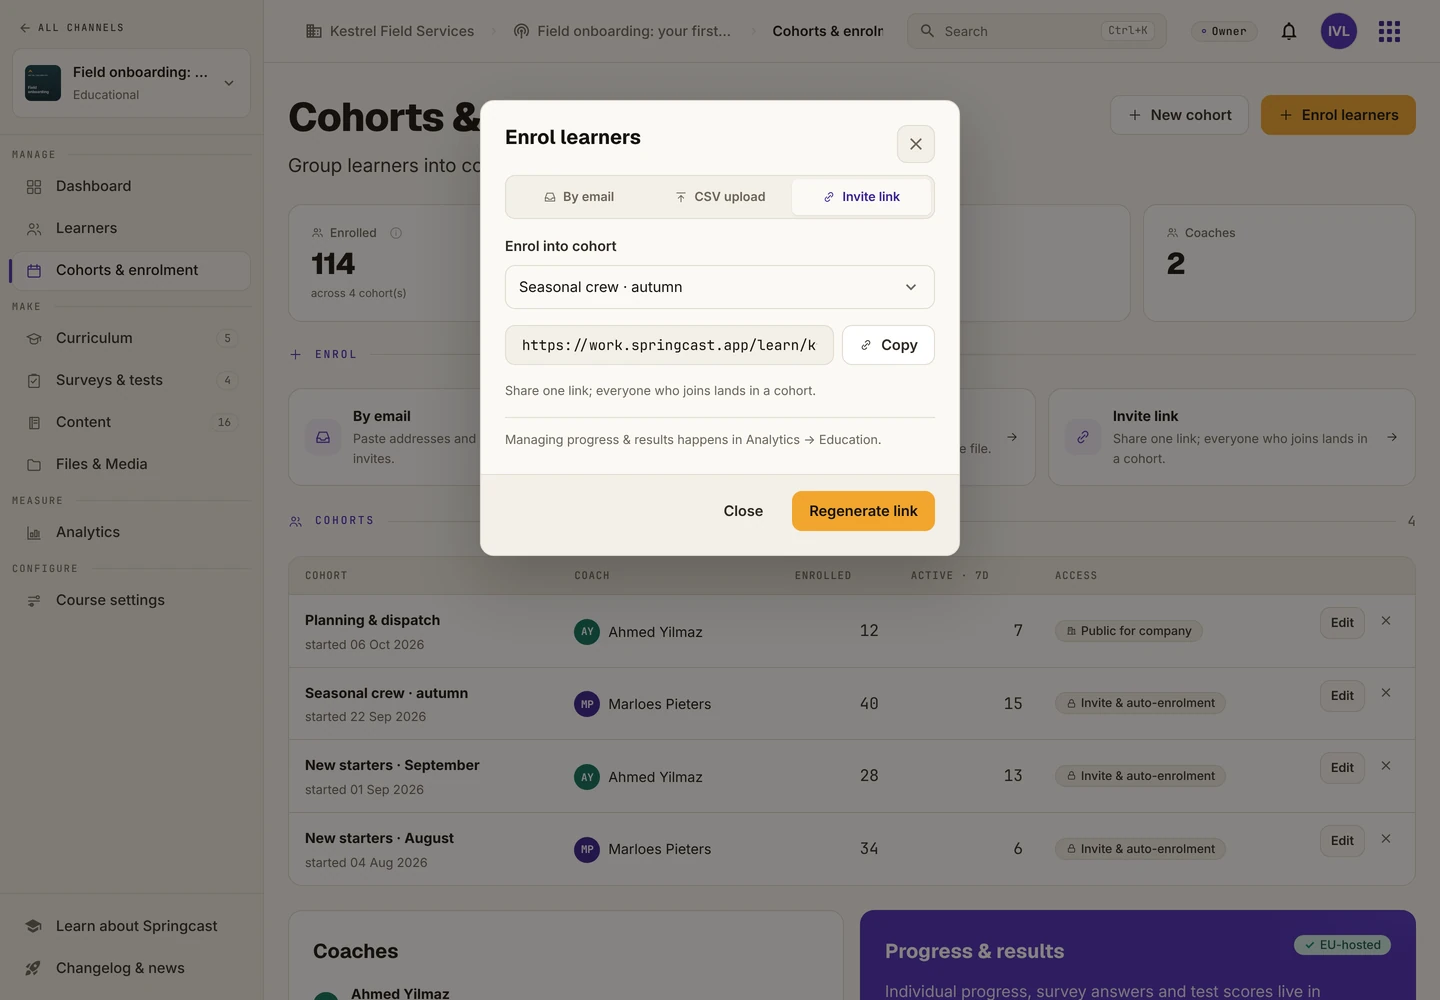Open the apps grid launcher
The height and width of the screenshot is (1000, 1440).
[x=1389, y=31]
